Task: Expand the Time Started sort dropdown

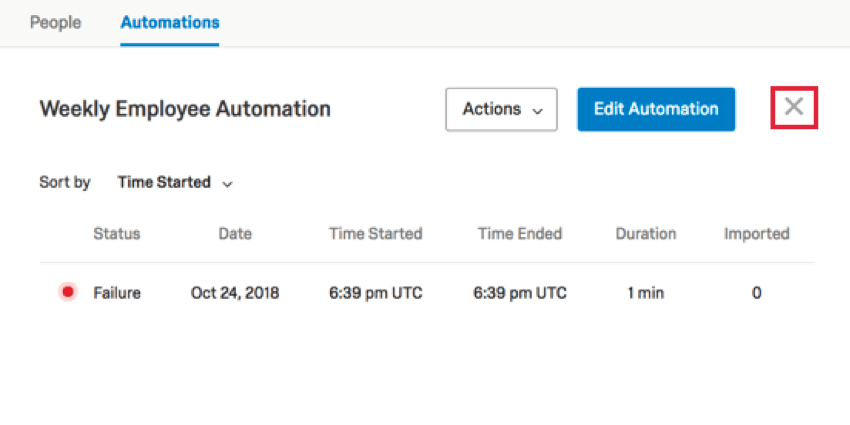Action: pos(175,183)
